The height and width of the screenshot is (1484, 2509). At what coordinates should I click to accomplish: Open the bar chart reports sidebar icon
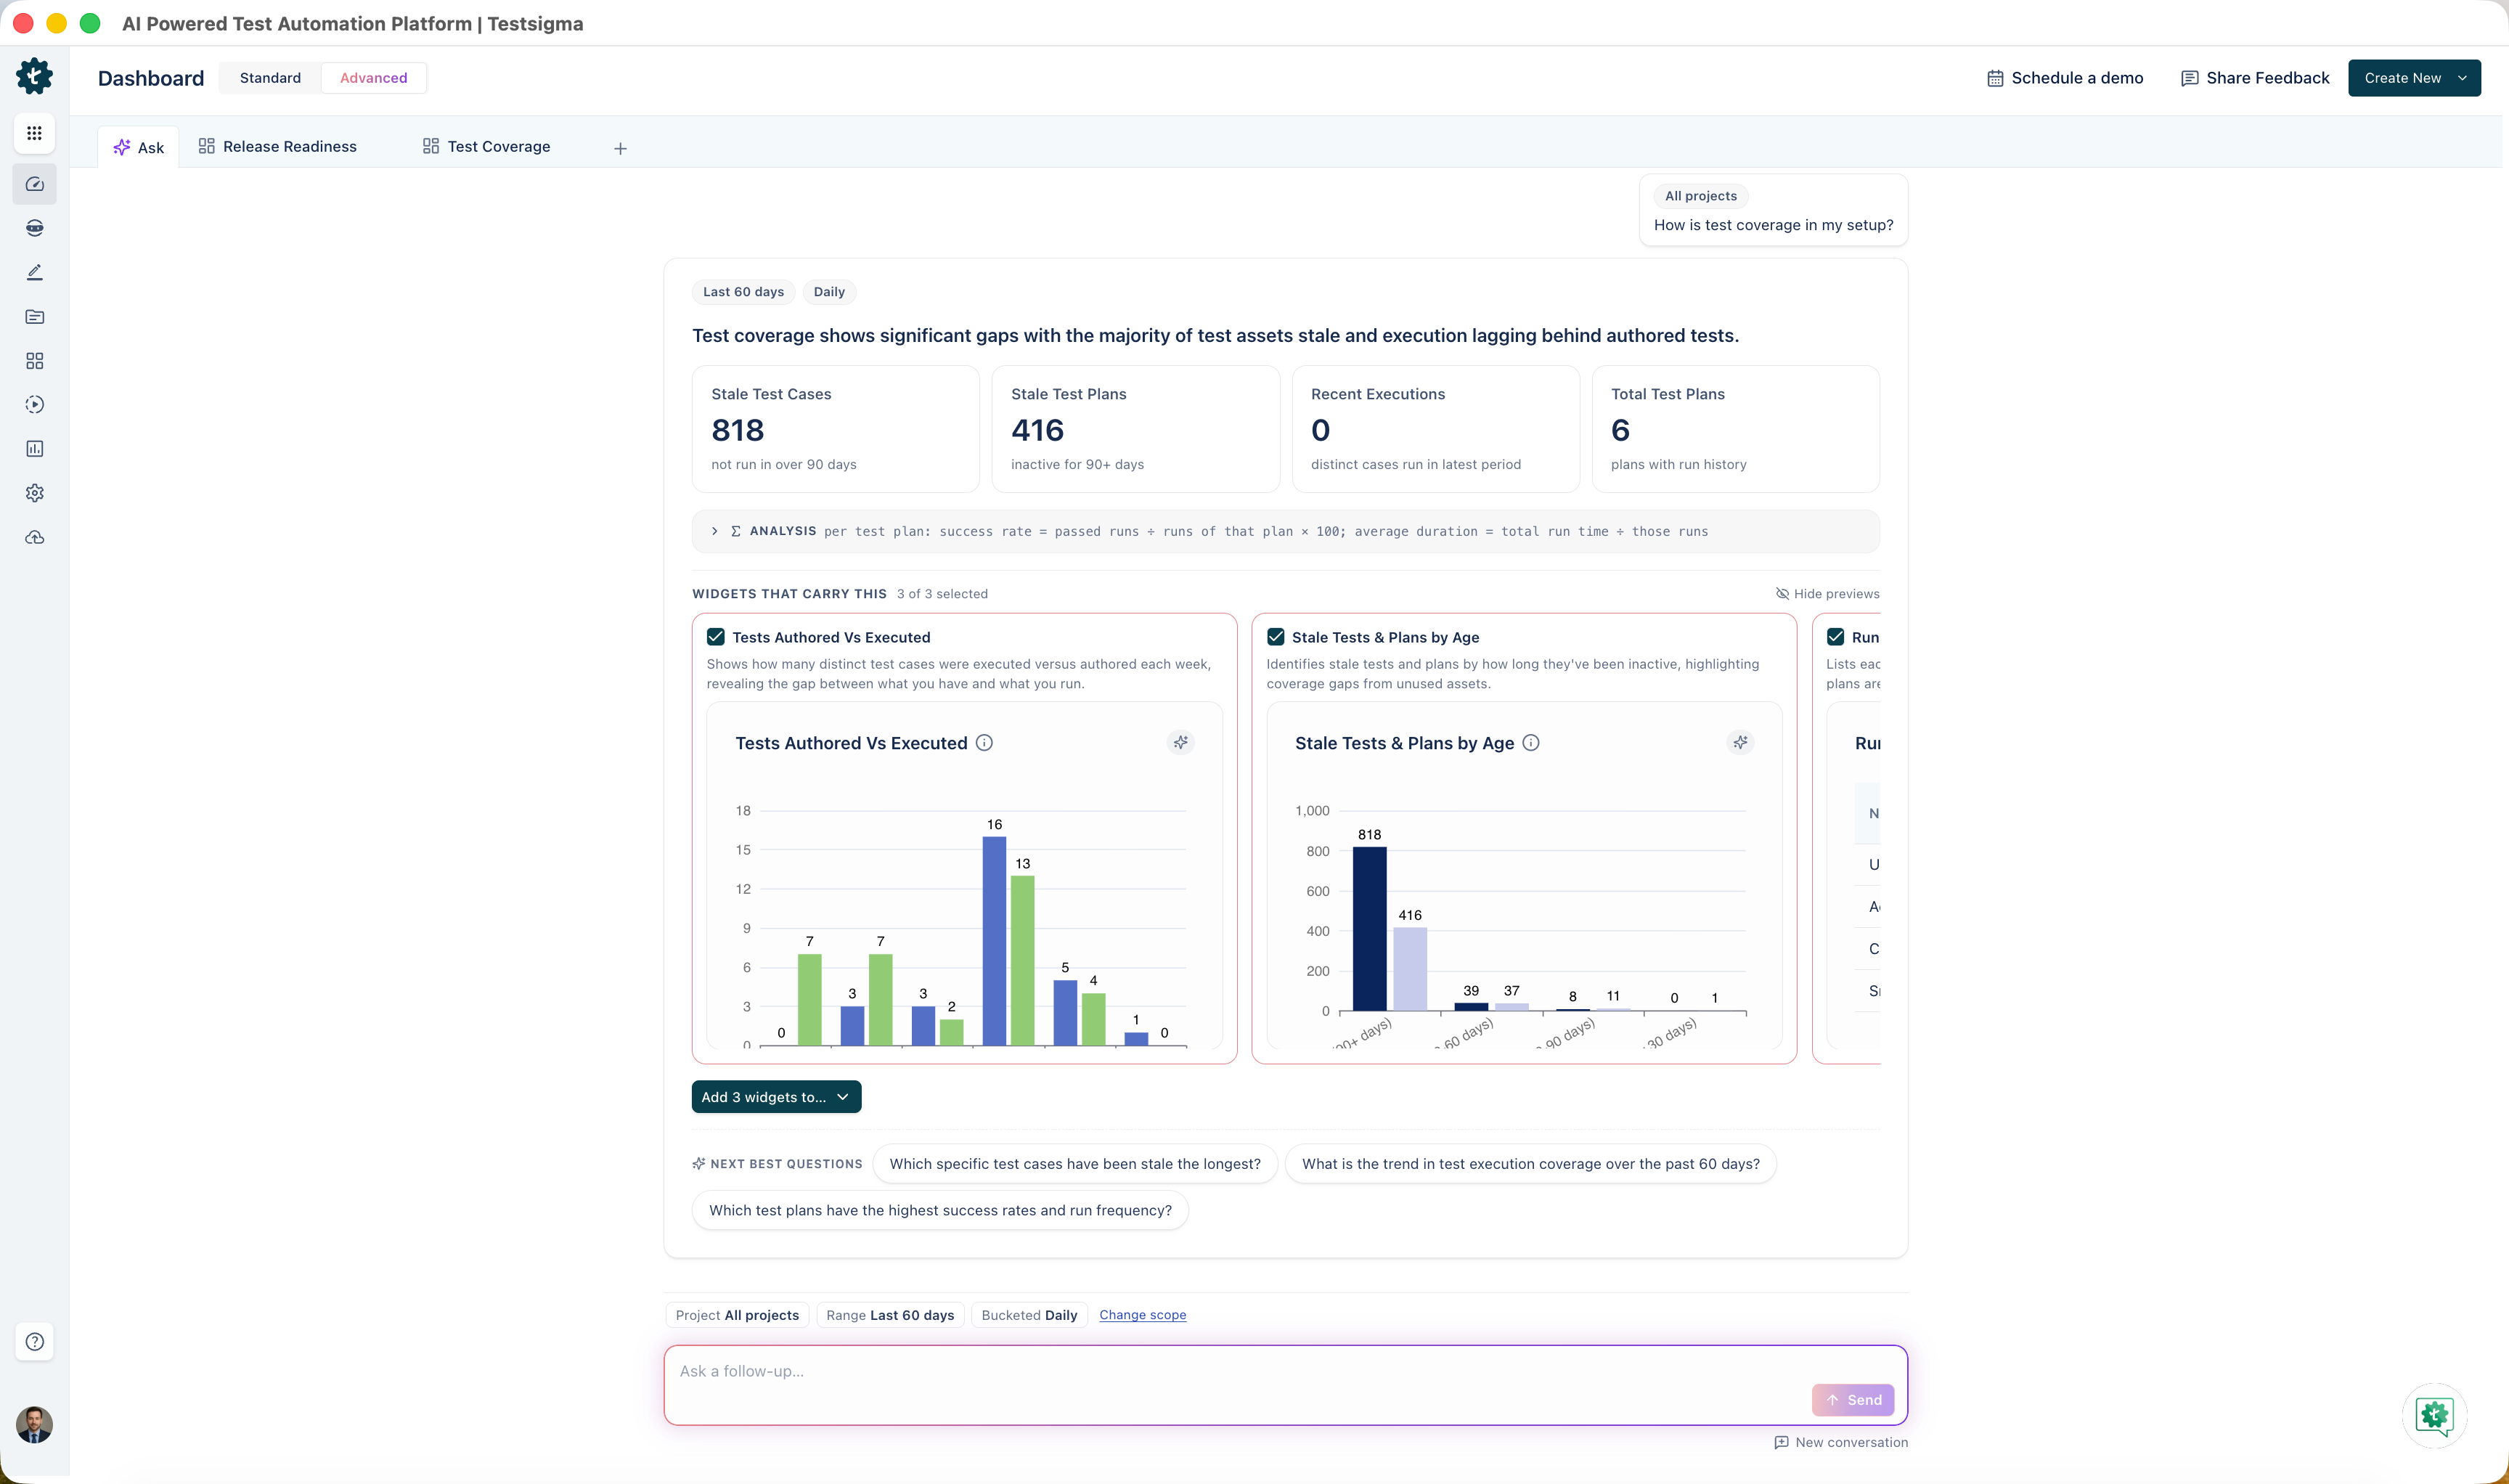pos(34,448)
